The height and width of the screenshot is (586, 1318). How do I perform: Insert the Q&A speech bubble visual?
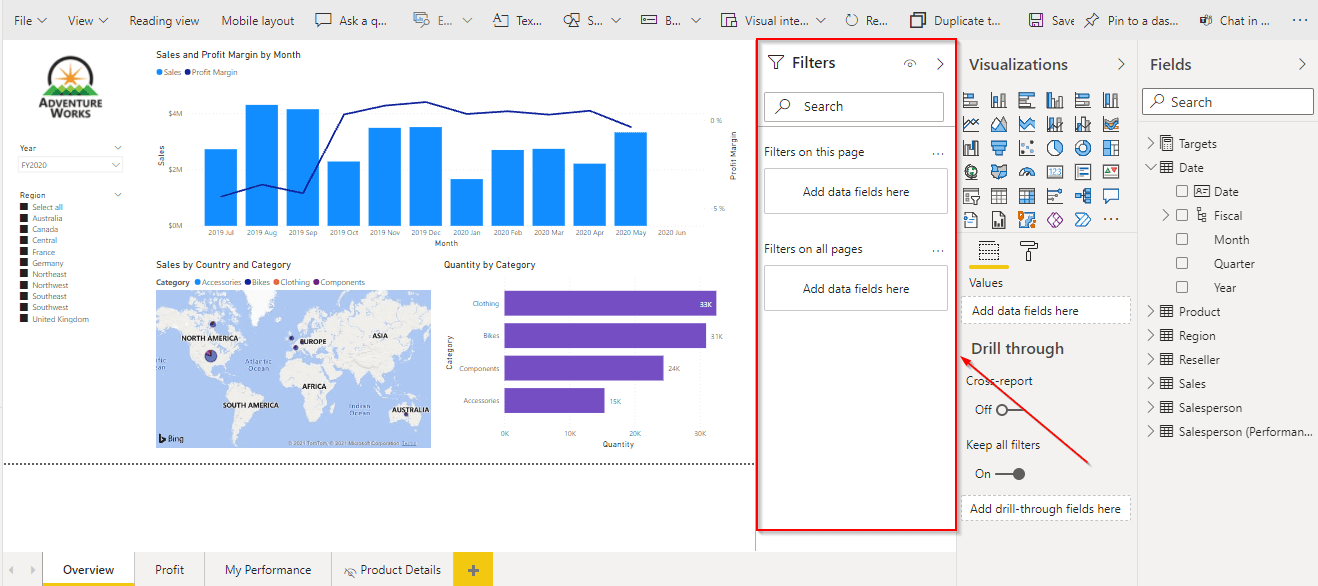(x=1110, y=196)
